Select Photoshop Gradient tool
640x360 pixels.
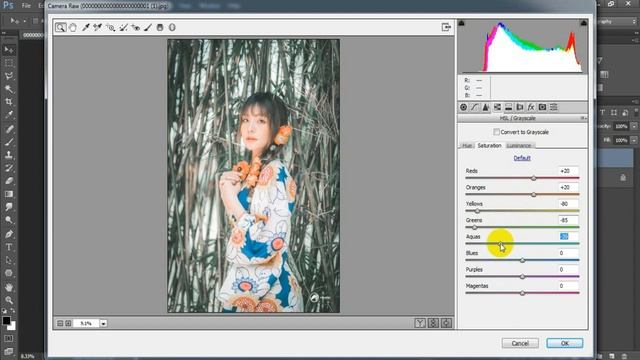9,194
